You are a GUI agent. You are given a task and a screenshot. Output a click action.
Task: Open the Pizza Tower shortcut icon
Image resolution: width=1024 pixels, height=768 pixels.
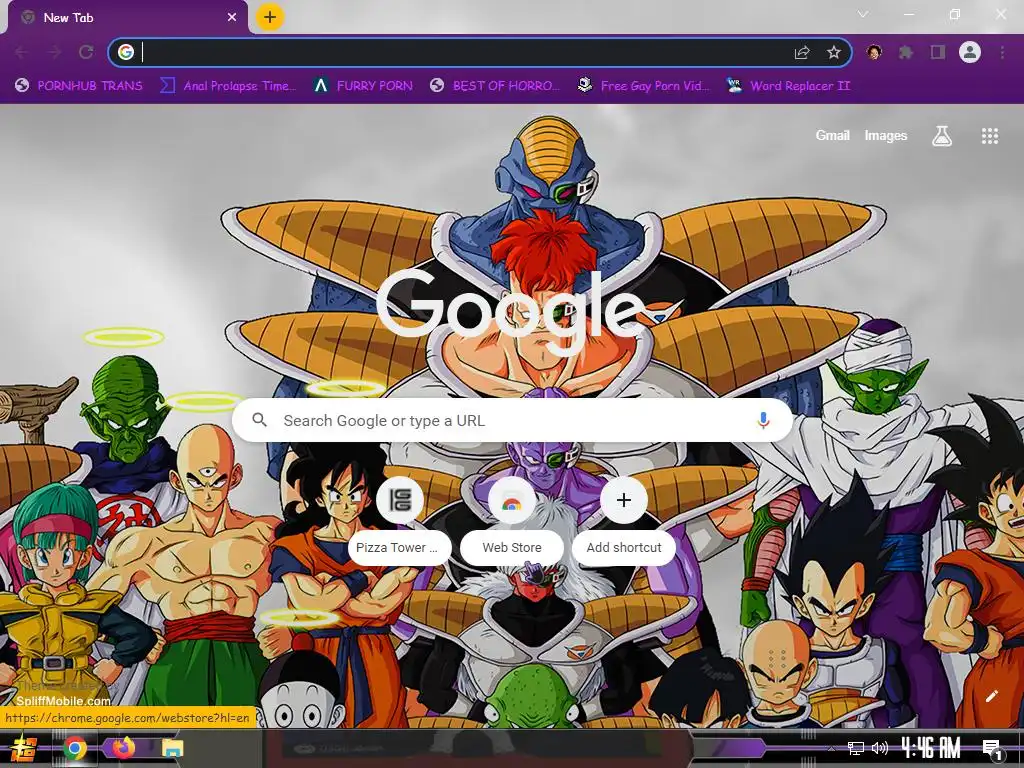(x=400, y=500)
